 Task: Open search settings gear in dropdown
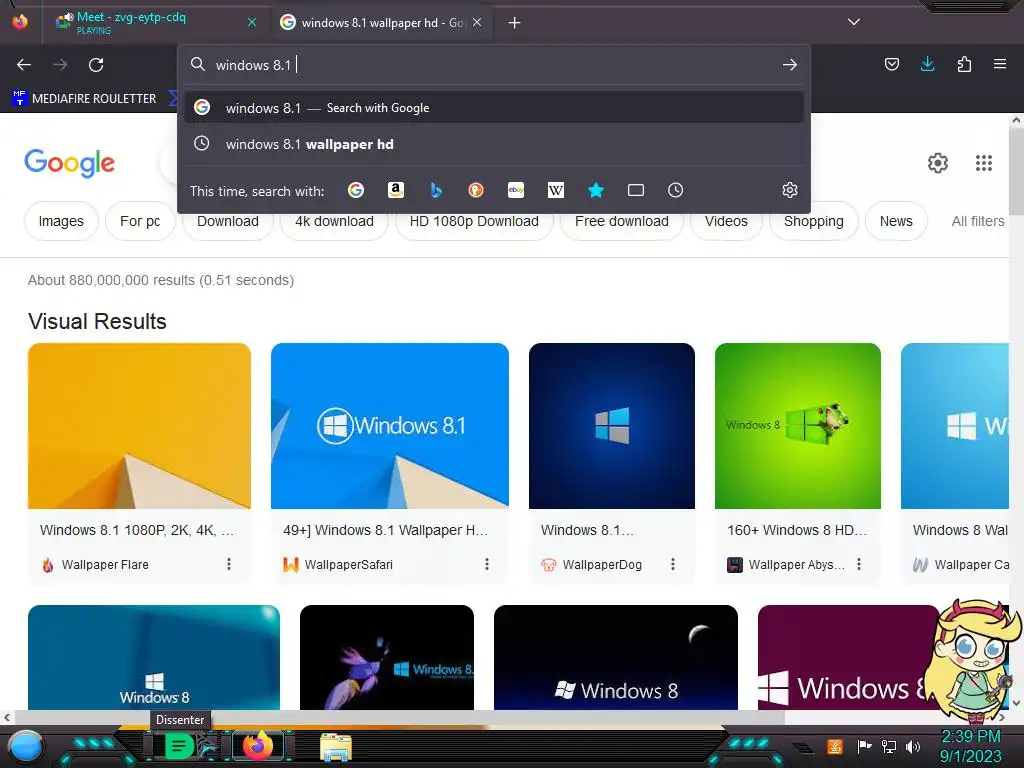coord(790,190)
